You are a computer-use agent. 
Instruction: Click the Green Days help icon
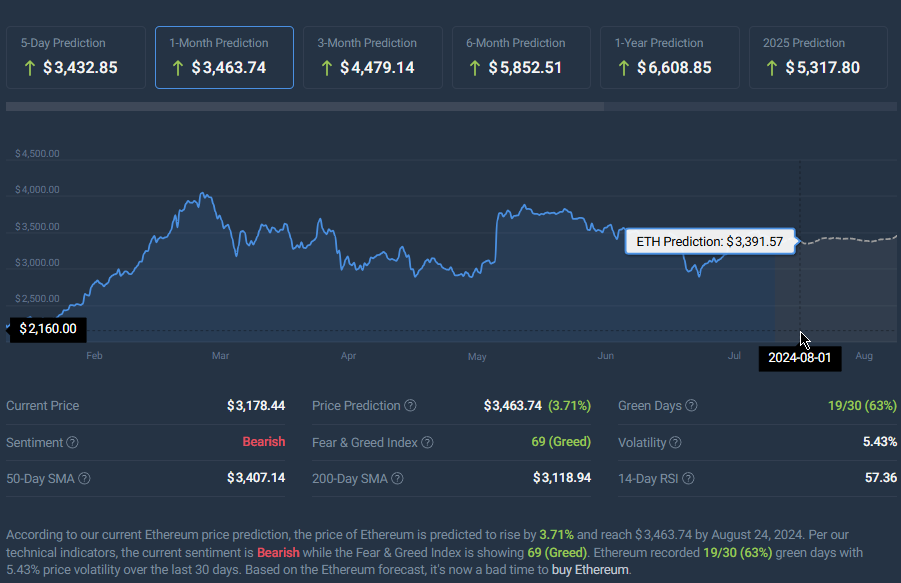click(x=692, y=406)
